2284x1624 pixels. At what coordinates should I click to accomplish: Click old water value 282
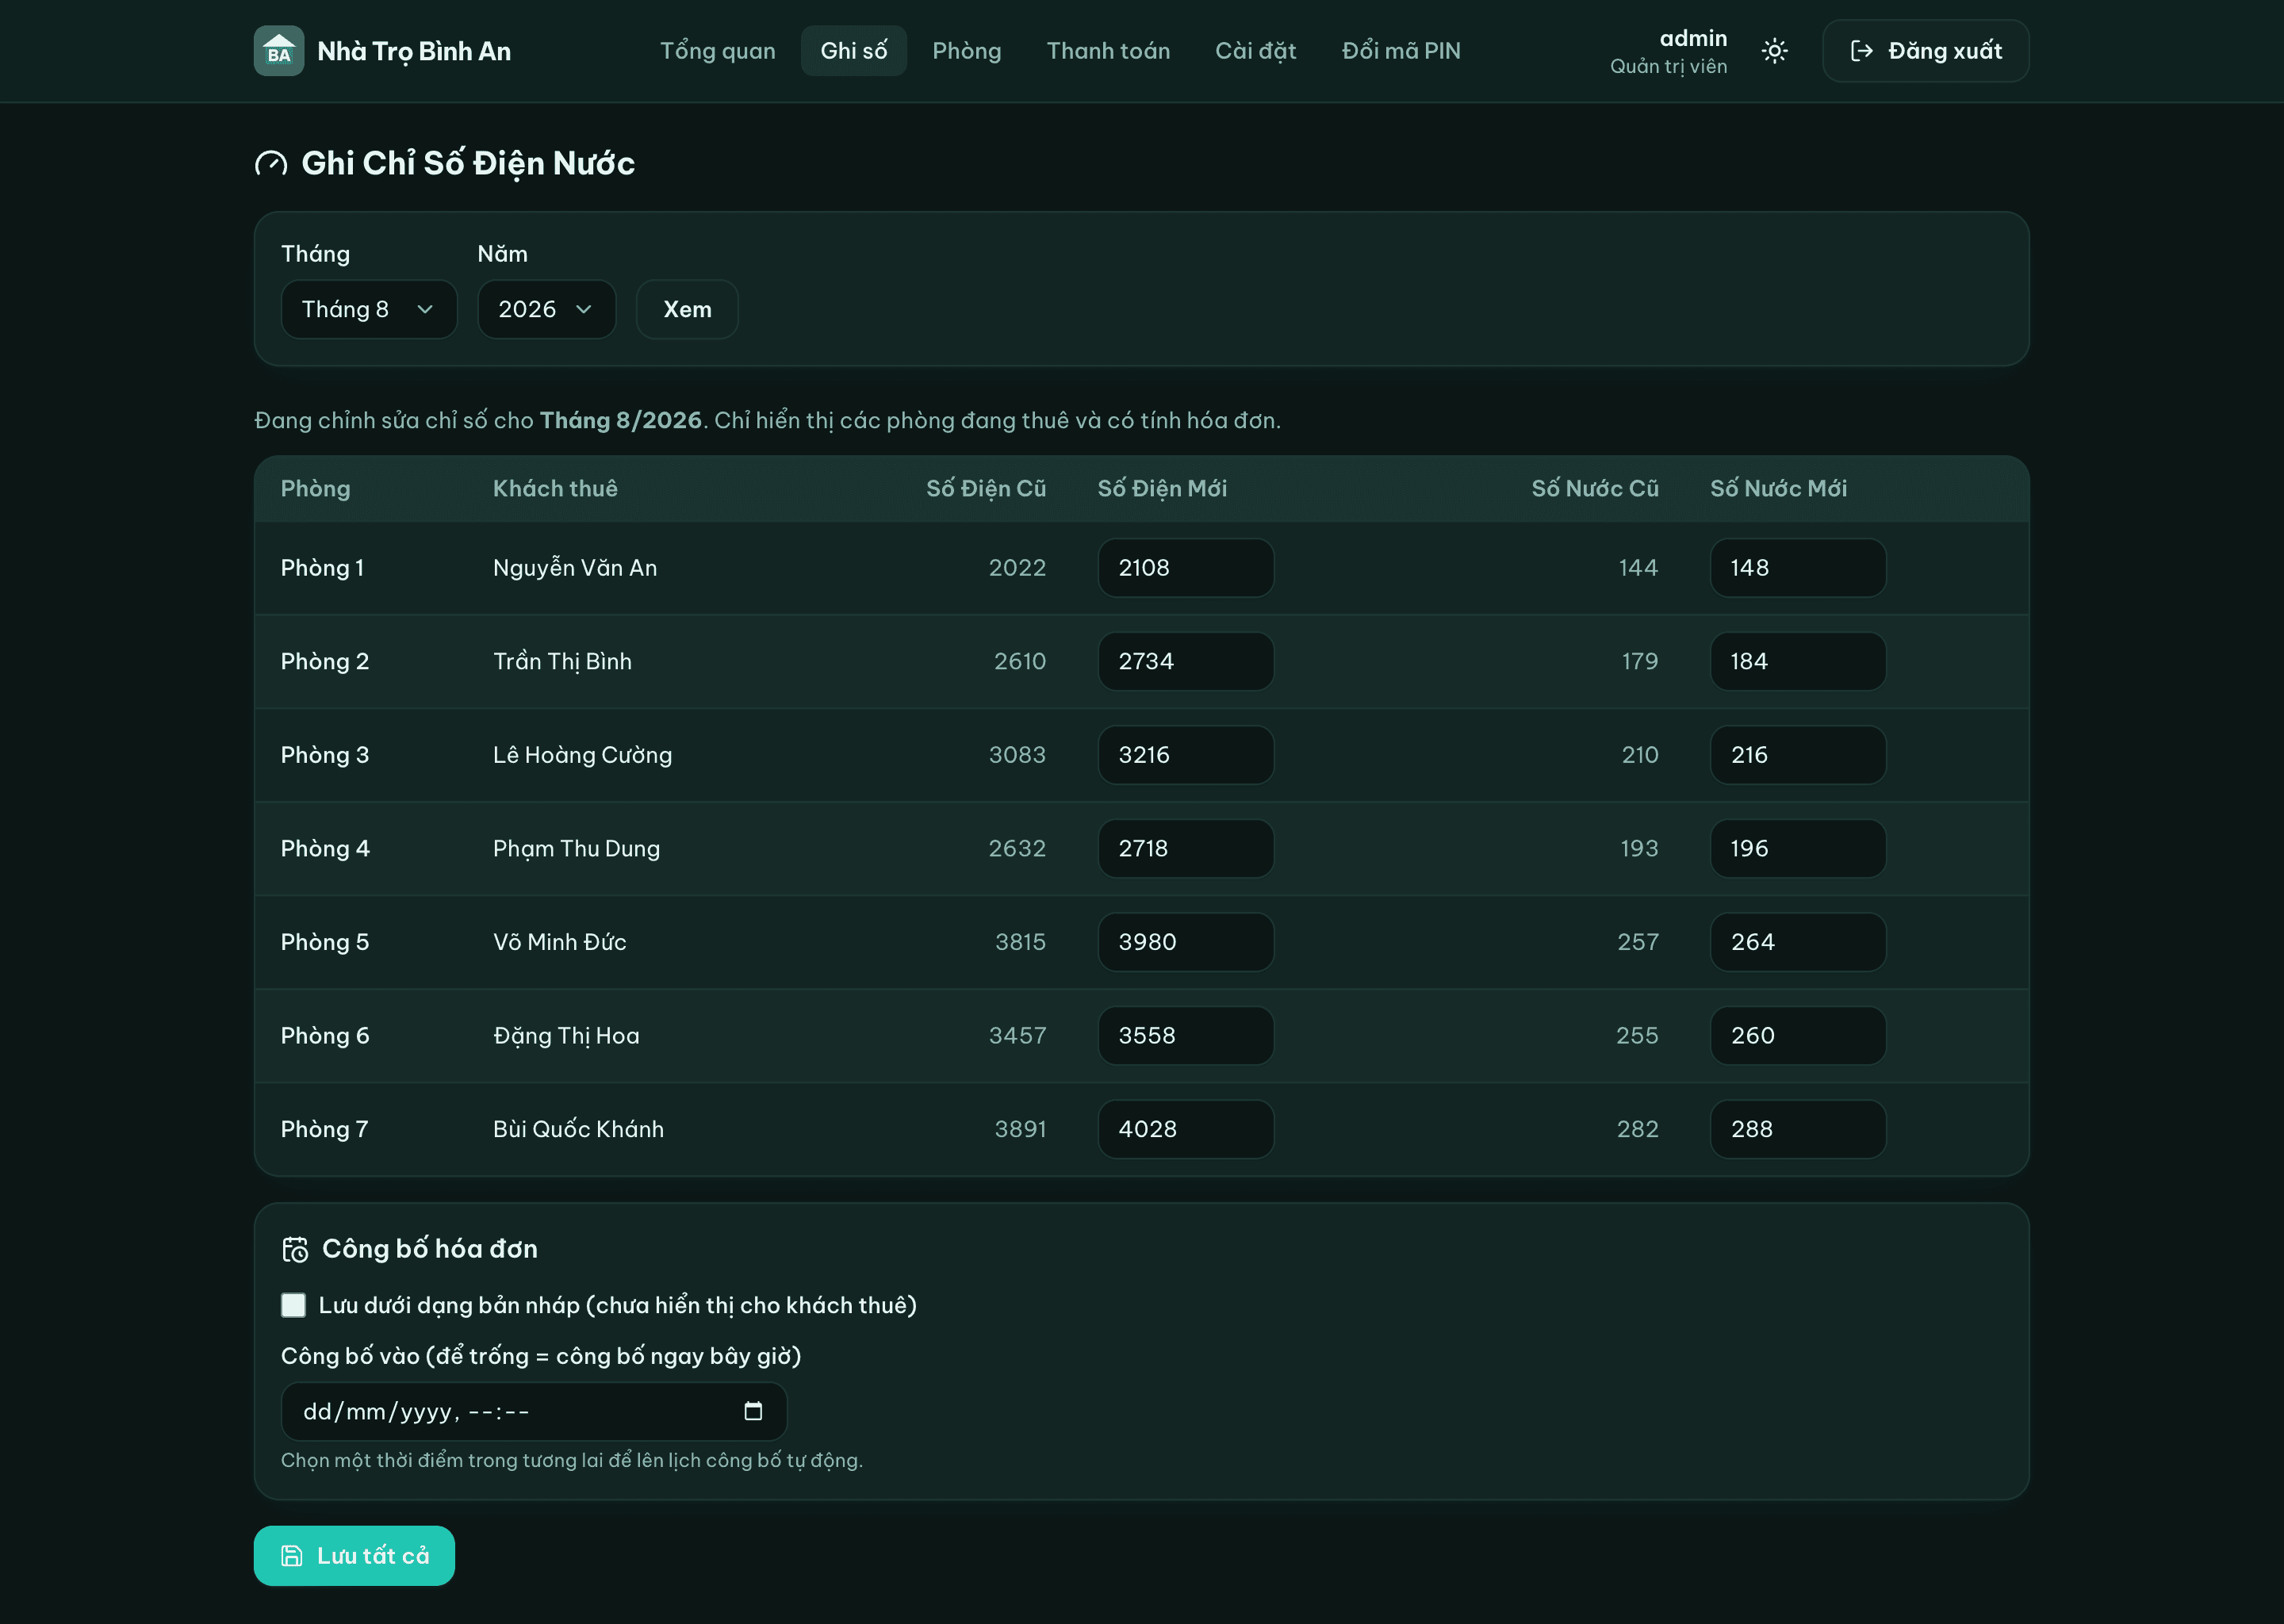[x=1637, y=1129]
